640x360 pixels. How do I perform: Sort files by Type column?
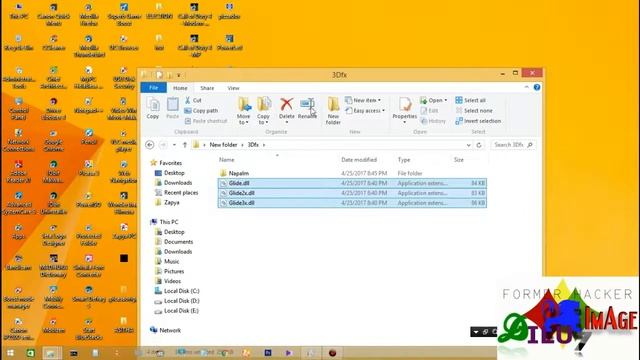(404, 160)
